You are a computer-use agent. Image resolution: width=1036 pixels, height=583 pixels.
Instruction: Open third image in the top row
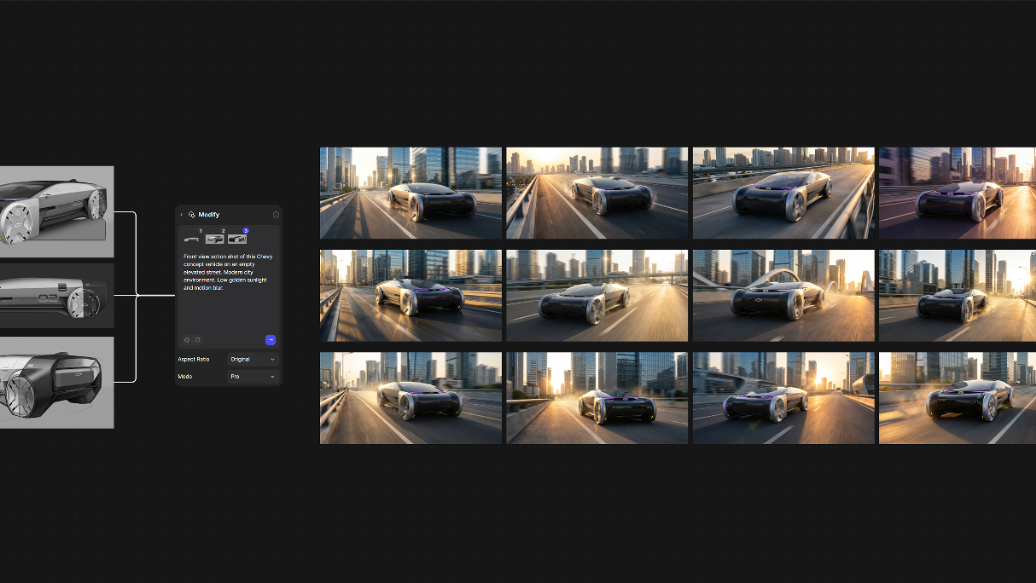[783, 193]
